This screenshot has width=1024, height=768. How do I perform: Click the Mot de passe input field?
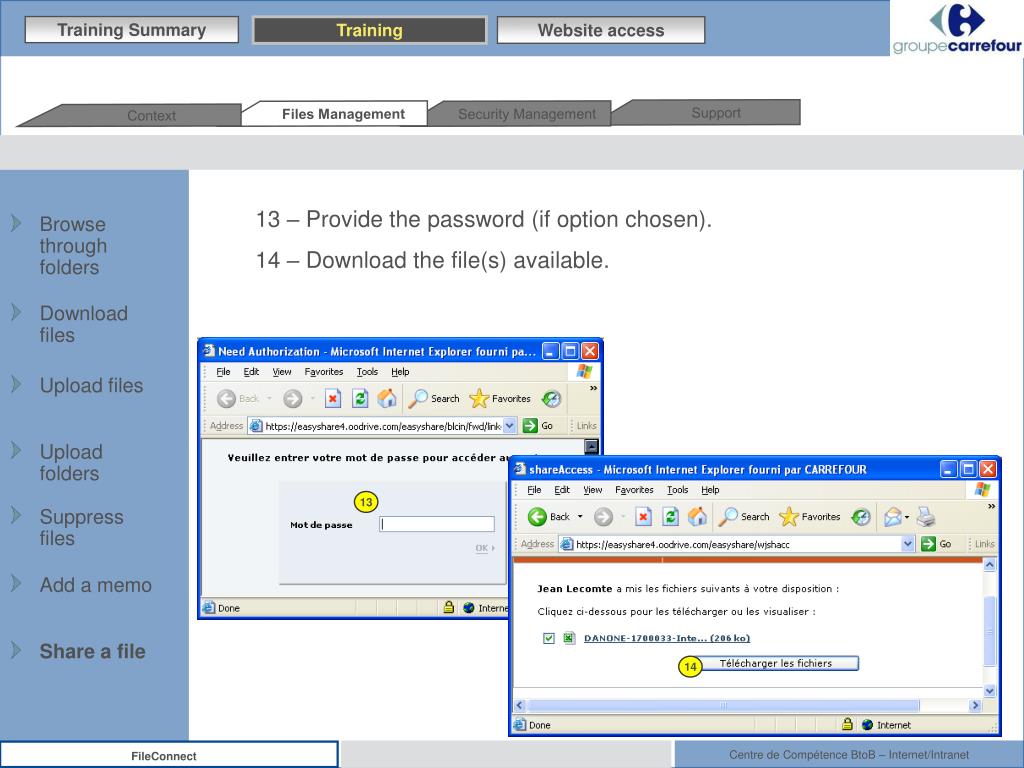(437, 524)
